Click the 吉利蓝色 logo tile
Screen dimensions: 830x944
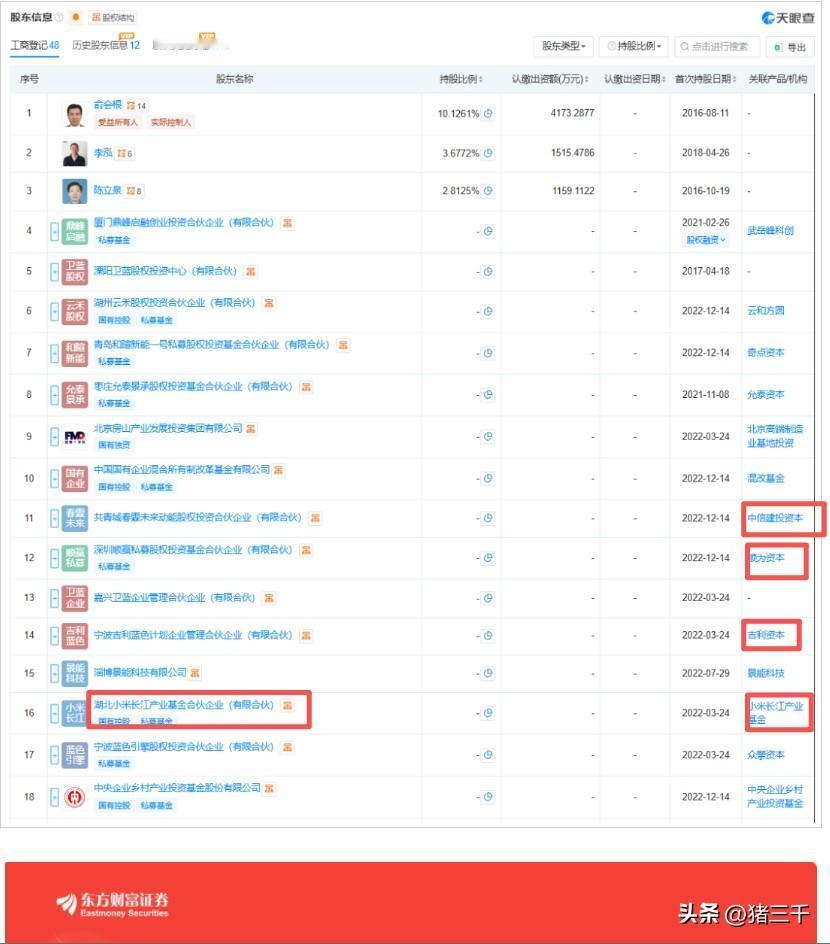click(75, 635)
